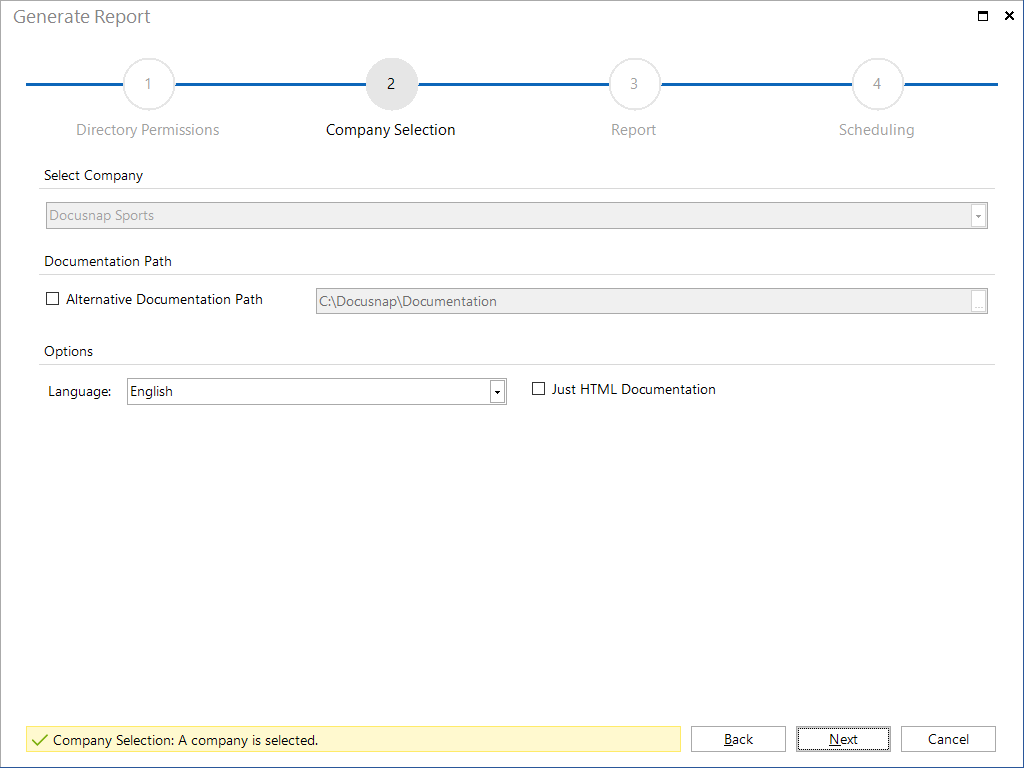
Task: Click the Docusnap Sports company combo box
Action: [516, 216]
